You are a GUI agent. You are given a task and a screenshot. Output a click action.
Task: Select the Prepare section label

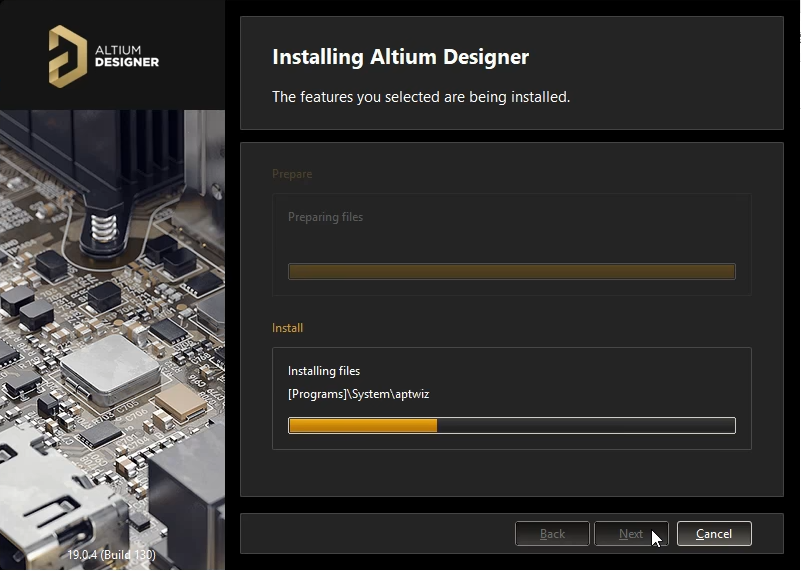292,174
